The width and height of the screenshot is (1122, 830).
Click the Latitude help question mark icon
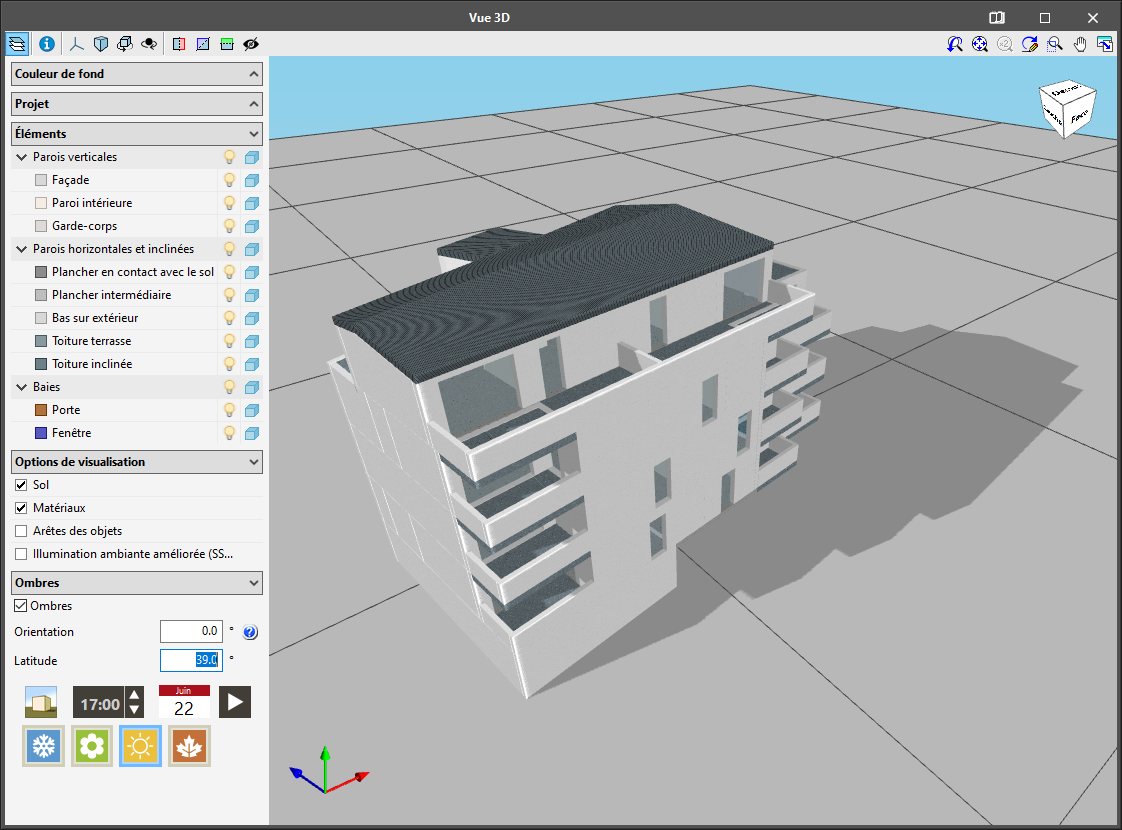pos(249,631)
